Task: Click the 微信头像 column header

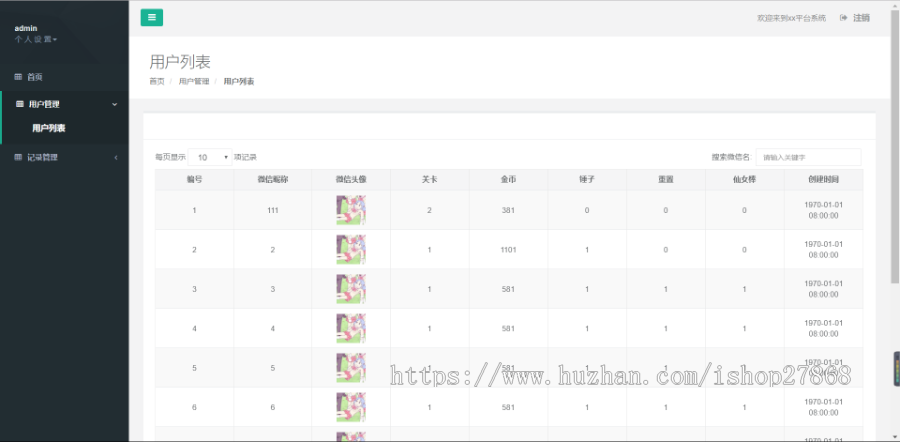Action: coord(351,180)
